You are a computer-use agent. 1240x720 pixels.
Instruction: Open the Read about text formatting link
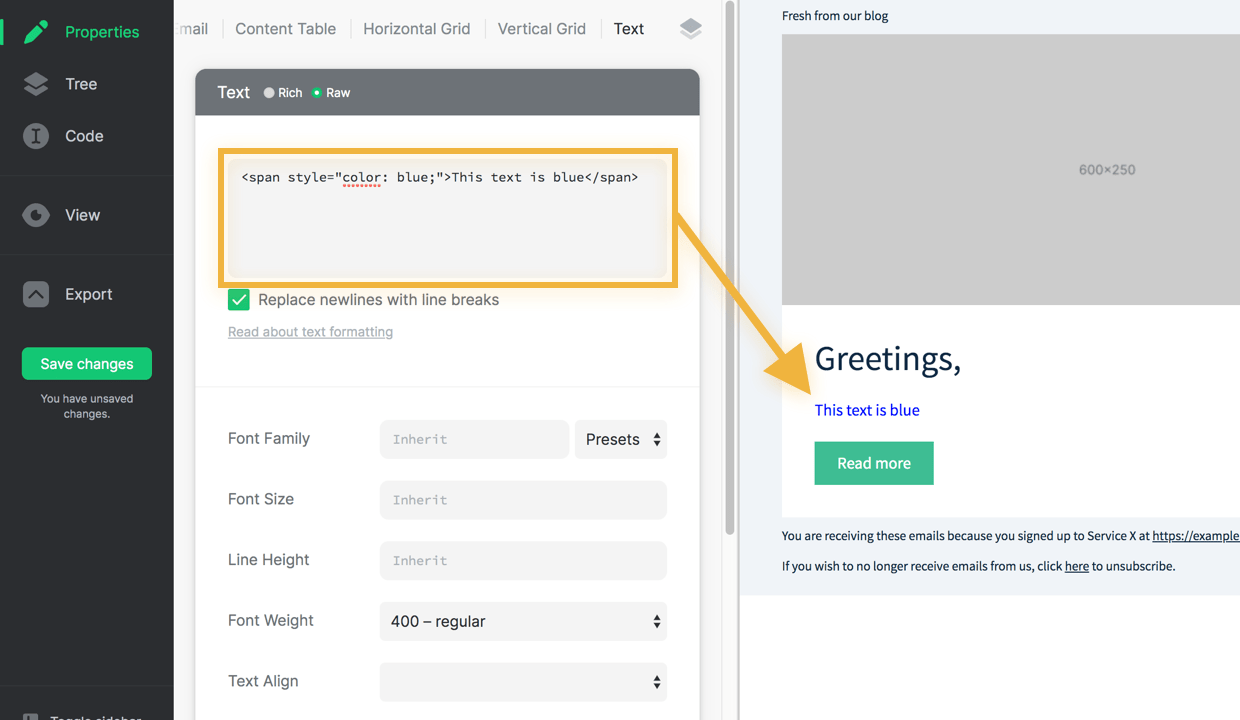point(310,331)
